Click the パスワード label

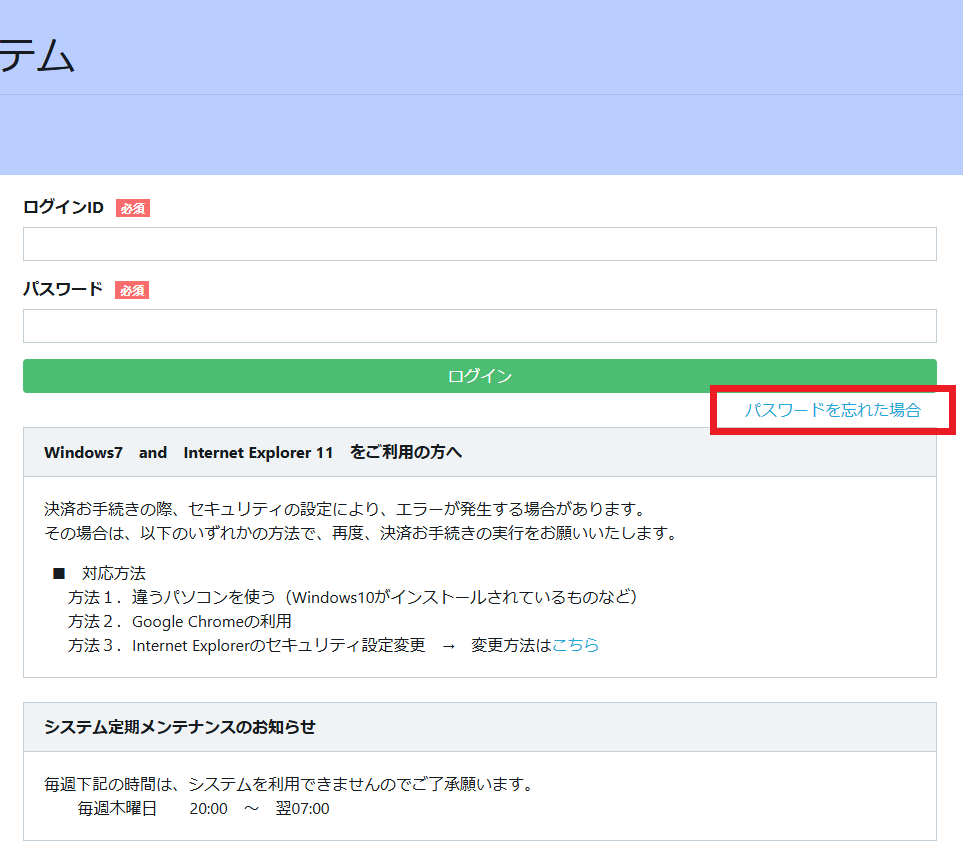[x=63, y=289]
